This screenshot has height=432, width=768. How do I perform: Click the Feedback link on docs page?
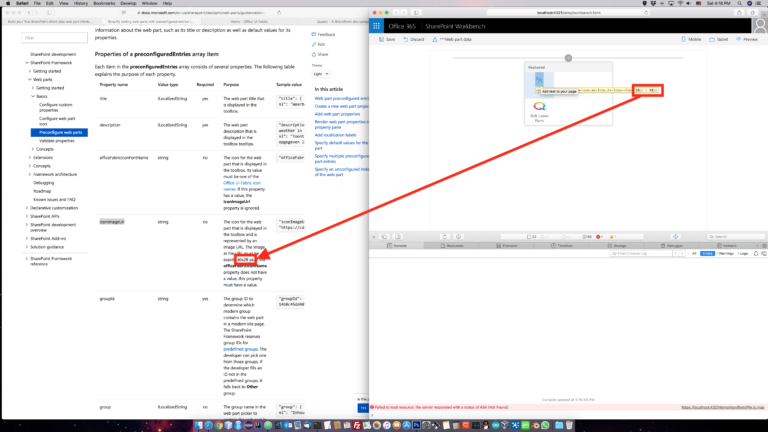click(x=323, y=34)
